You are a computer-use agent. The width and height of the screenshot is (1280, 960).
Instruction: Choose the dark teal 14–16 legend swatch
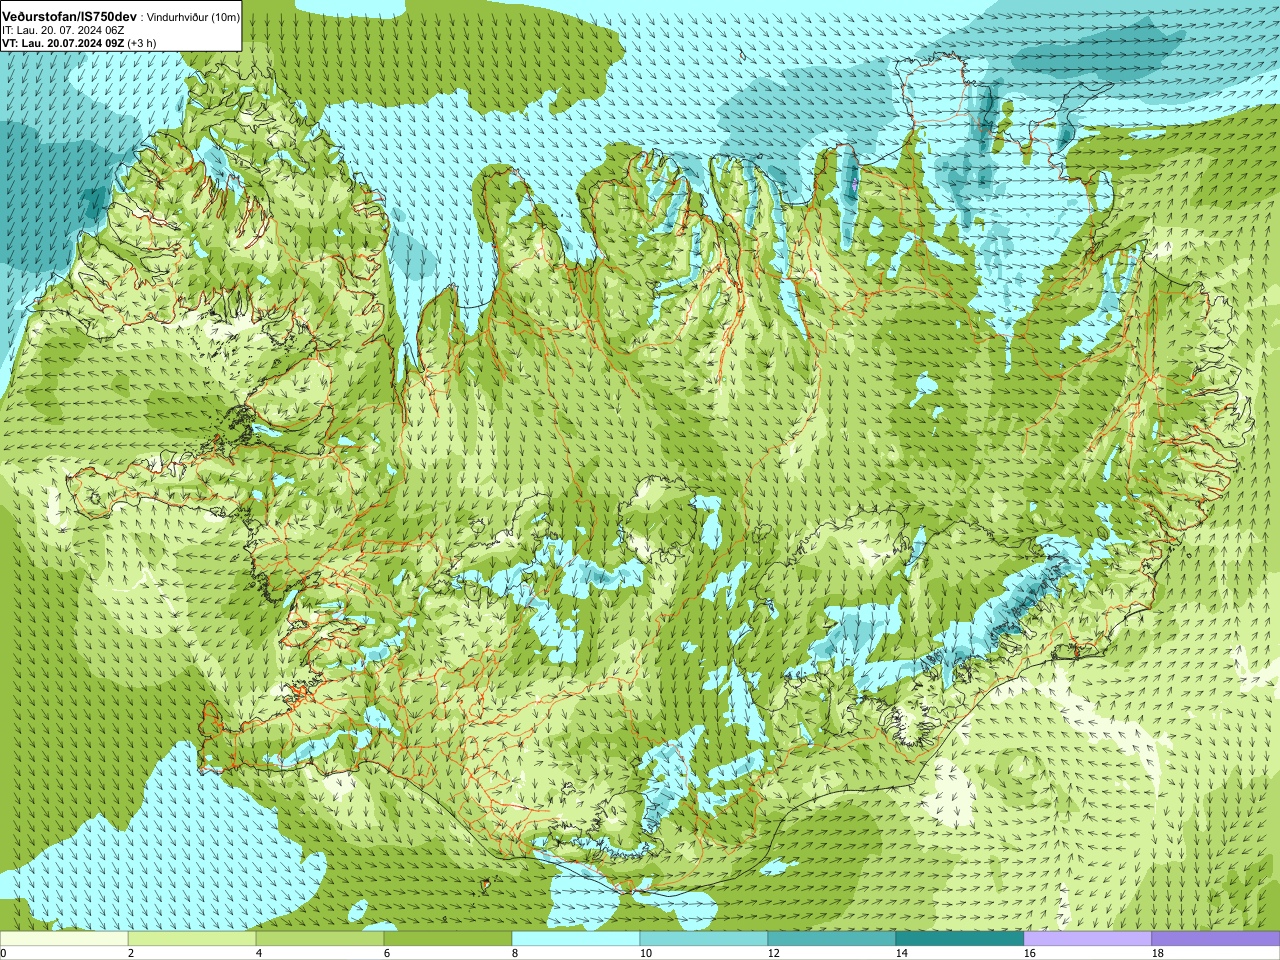[960, 939]
